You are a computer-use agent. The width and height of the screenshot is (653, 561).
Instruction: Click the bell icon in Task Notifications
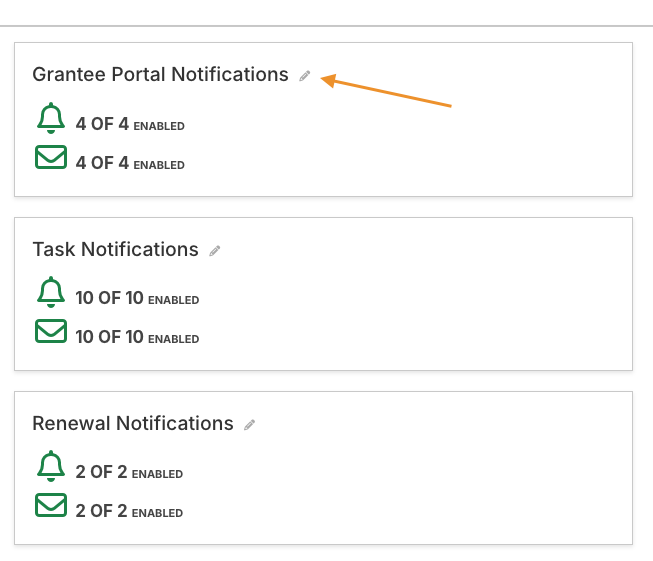pyautogui.click(x=50, y=294)
